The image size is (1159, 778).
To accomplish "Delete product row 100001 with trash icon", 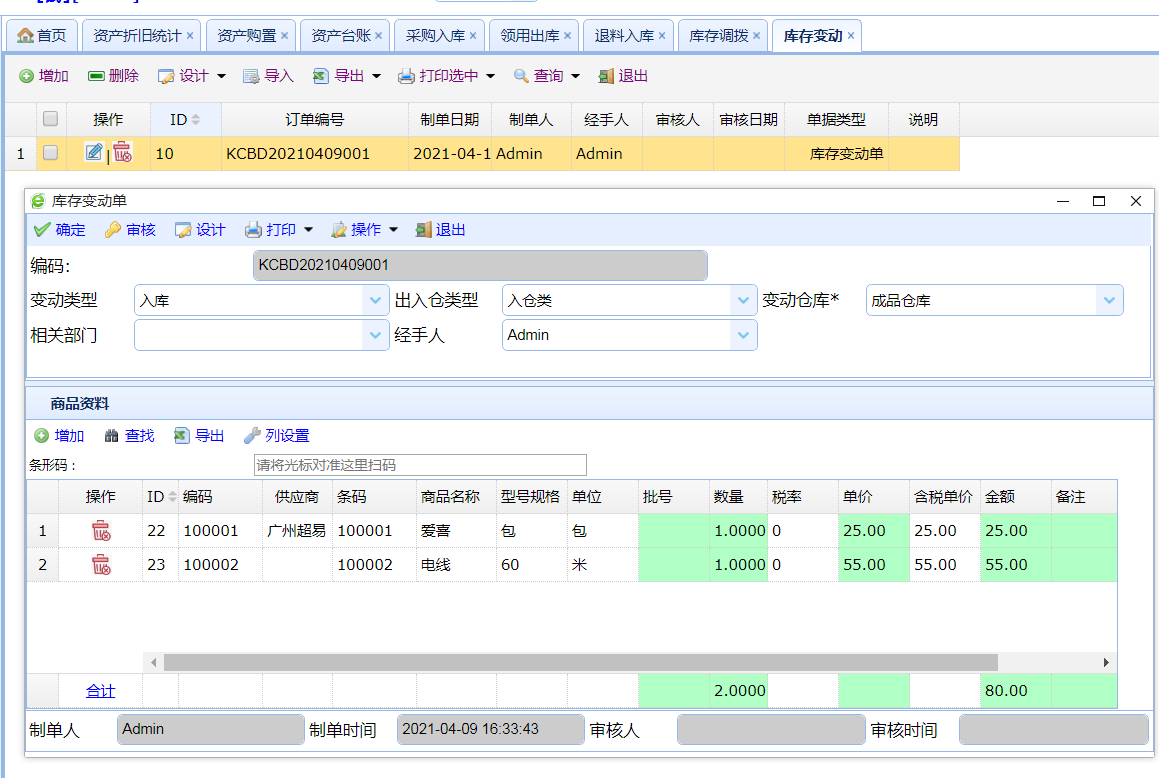I will [101, 531].
